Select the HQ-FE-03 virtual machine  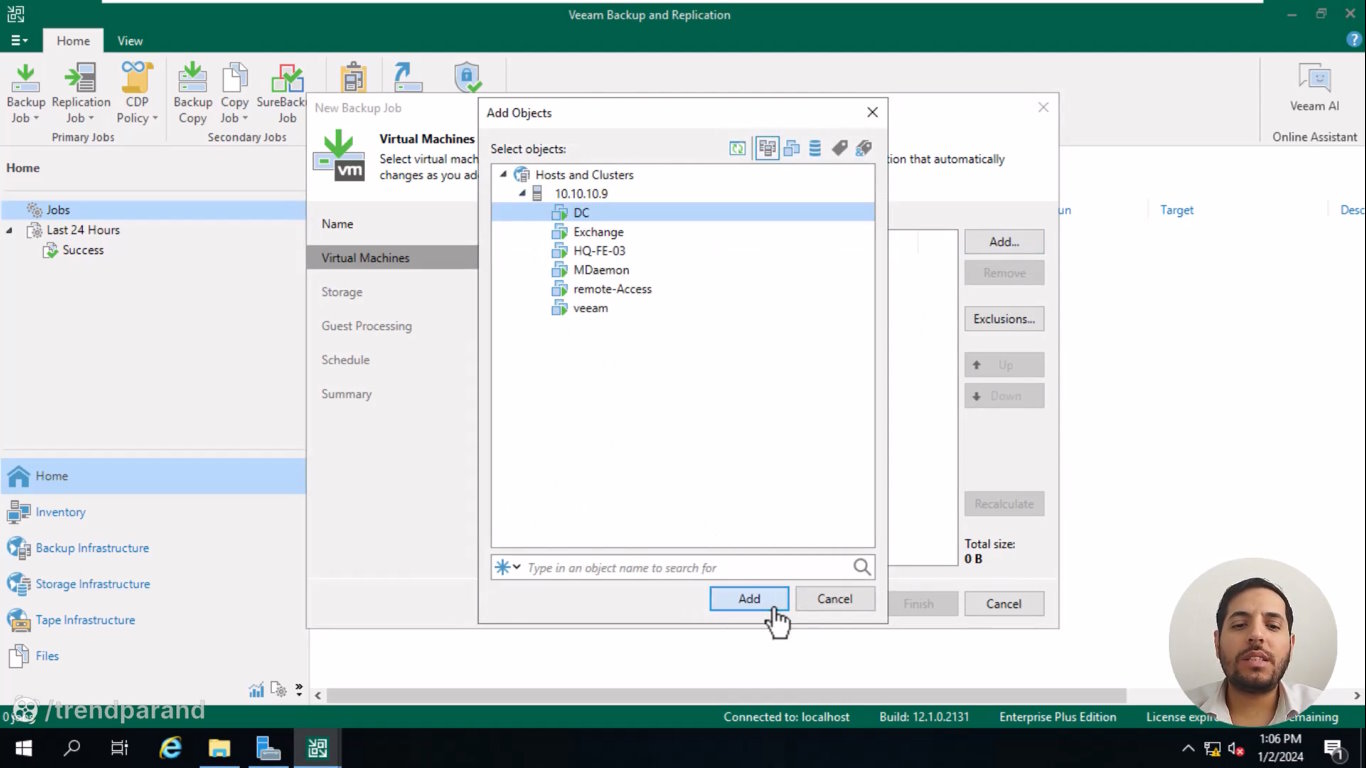coord(599,251)
